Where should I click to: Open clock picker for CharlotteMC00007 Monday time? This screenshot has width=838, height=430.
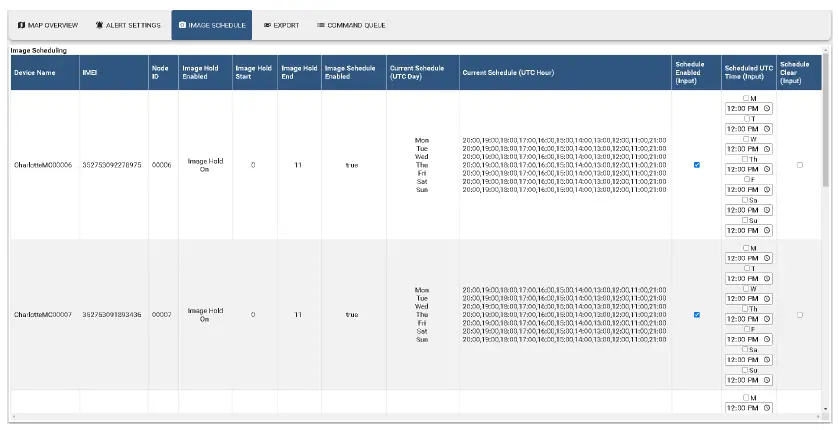[x=766, y=258]
